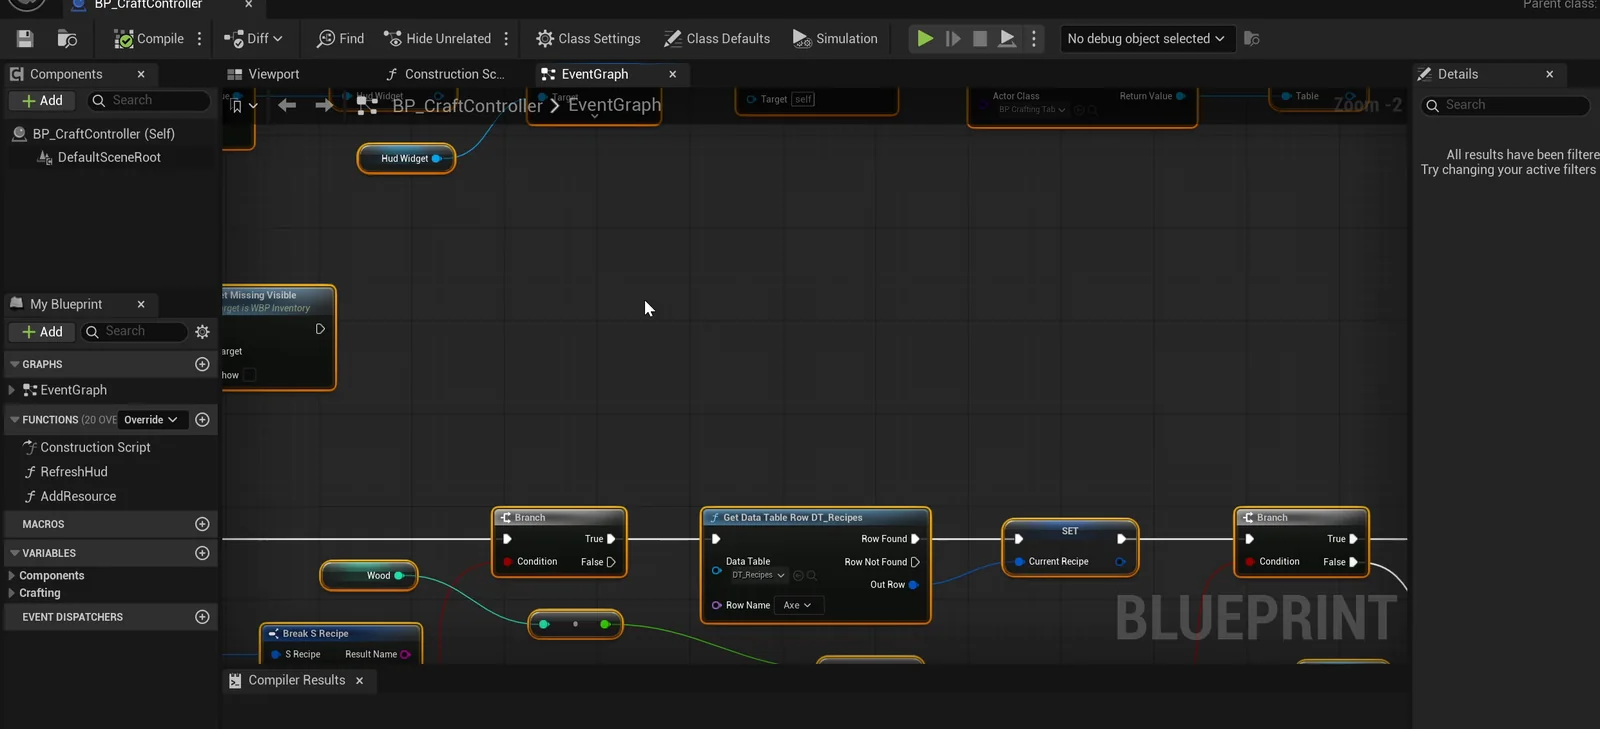Image resolution: width=1600 pixels, height=729 pixels.
Task: Add a new function with plus icon
Action: pyautogui.click(x=202, y=420)
